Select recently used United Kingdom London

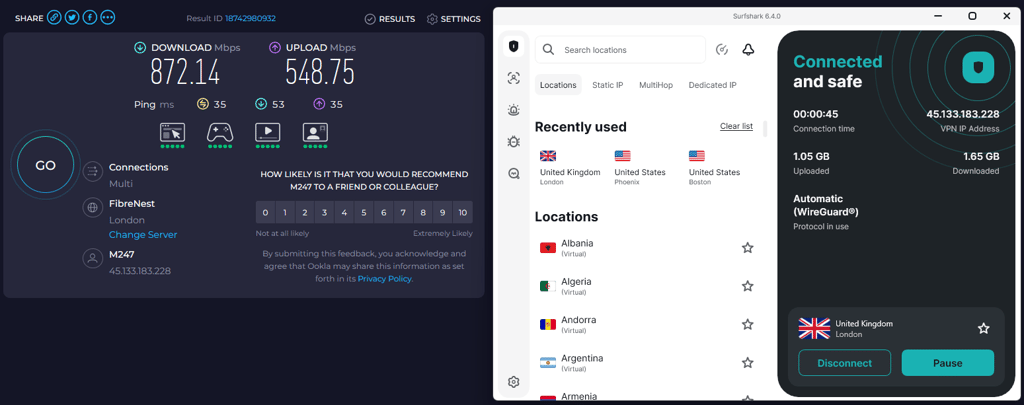pos(569,168)
